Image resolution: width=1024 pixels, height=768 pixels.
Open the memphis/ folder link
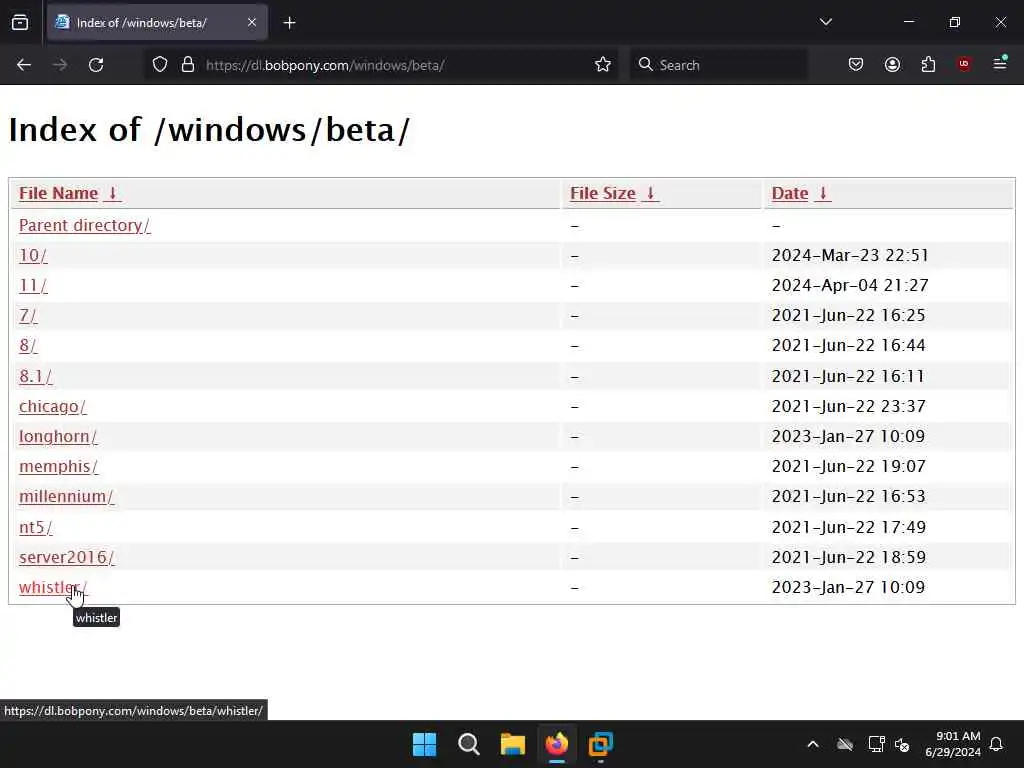point(58,466)
